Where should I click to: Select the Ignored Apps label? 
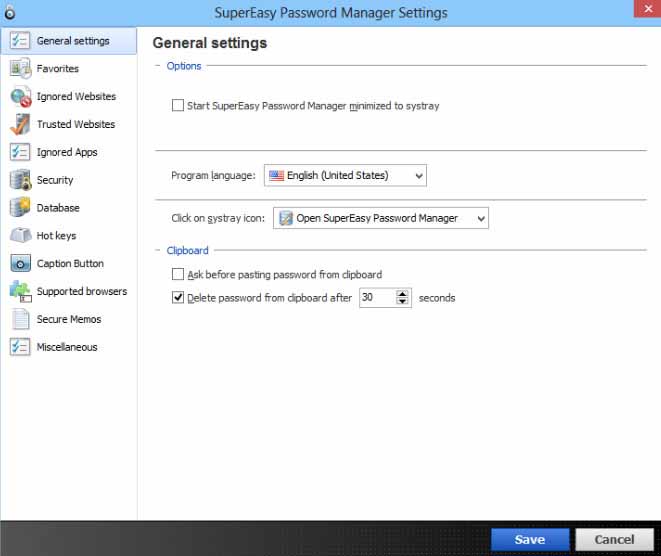[x=67, y=152]
